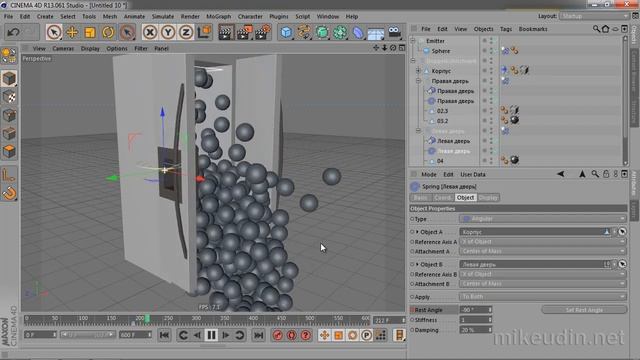The image size is (640, 360).
Task: Open the Type dropdown set to Angular
Action: (x=543, y=219)
